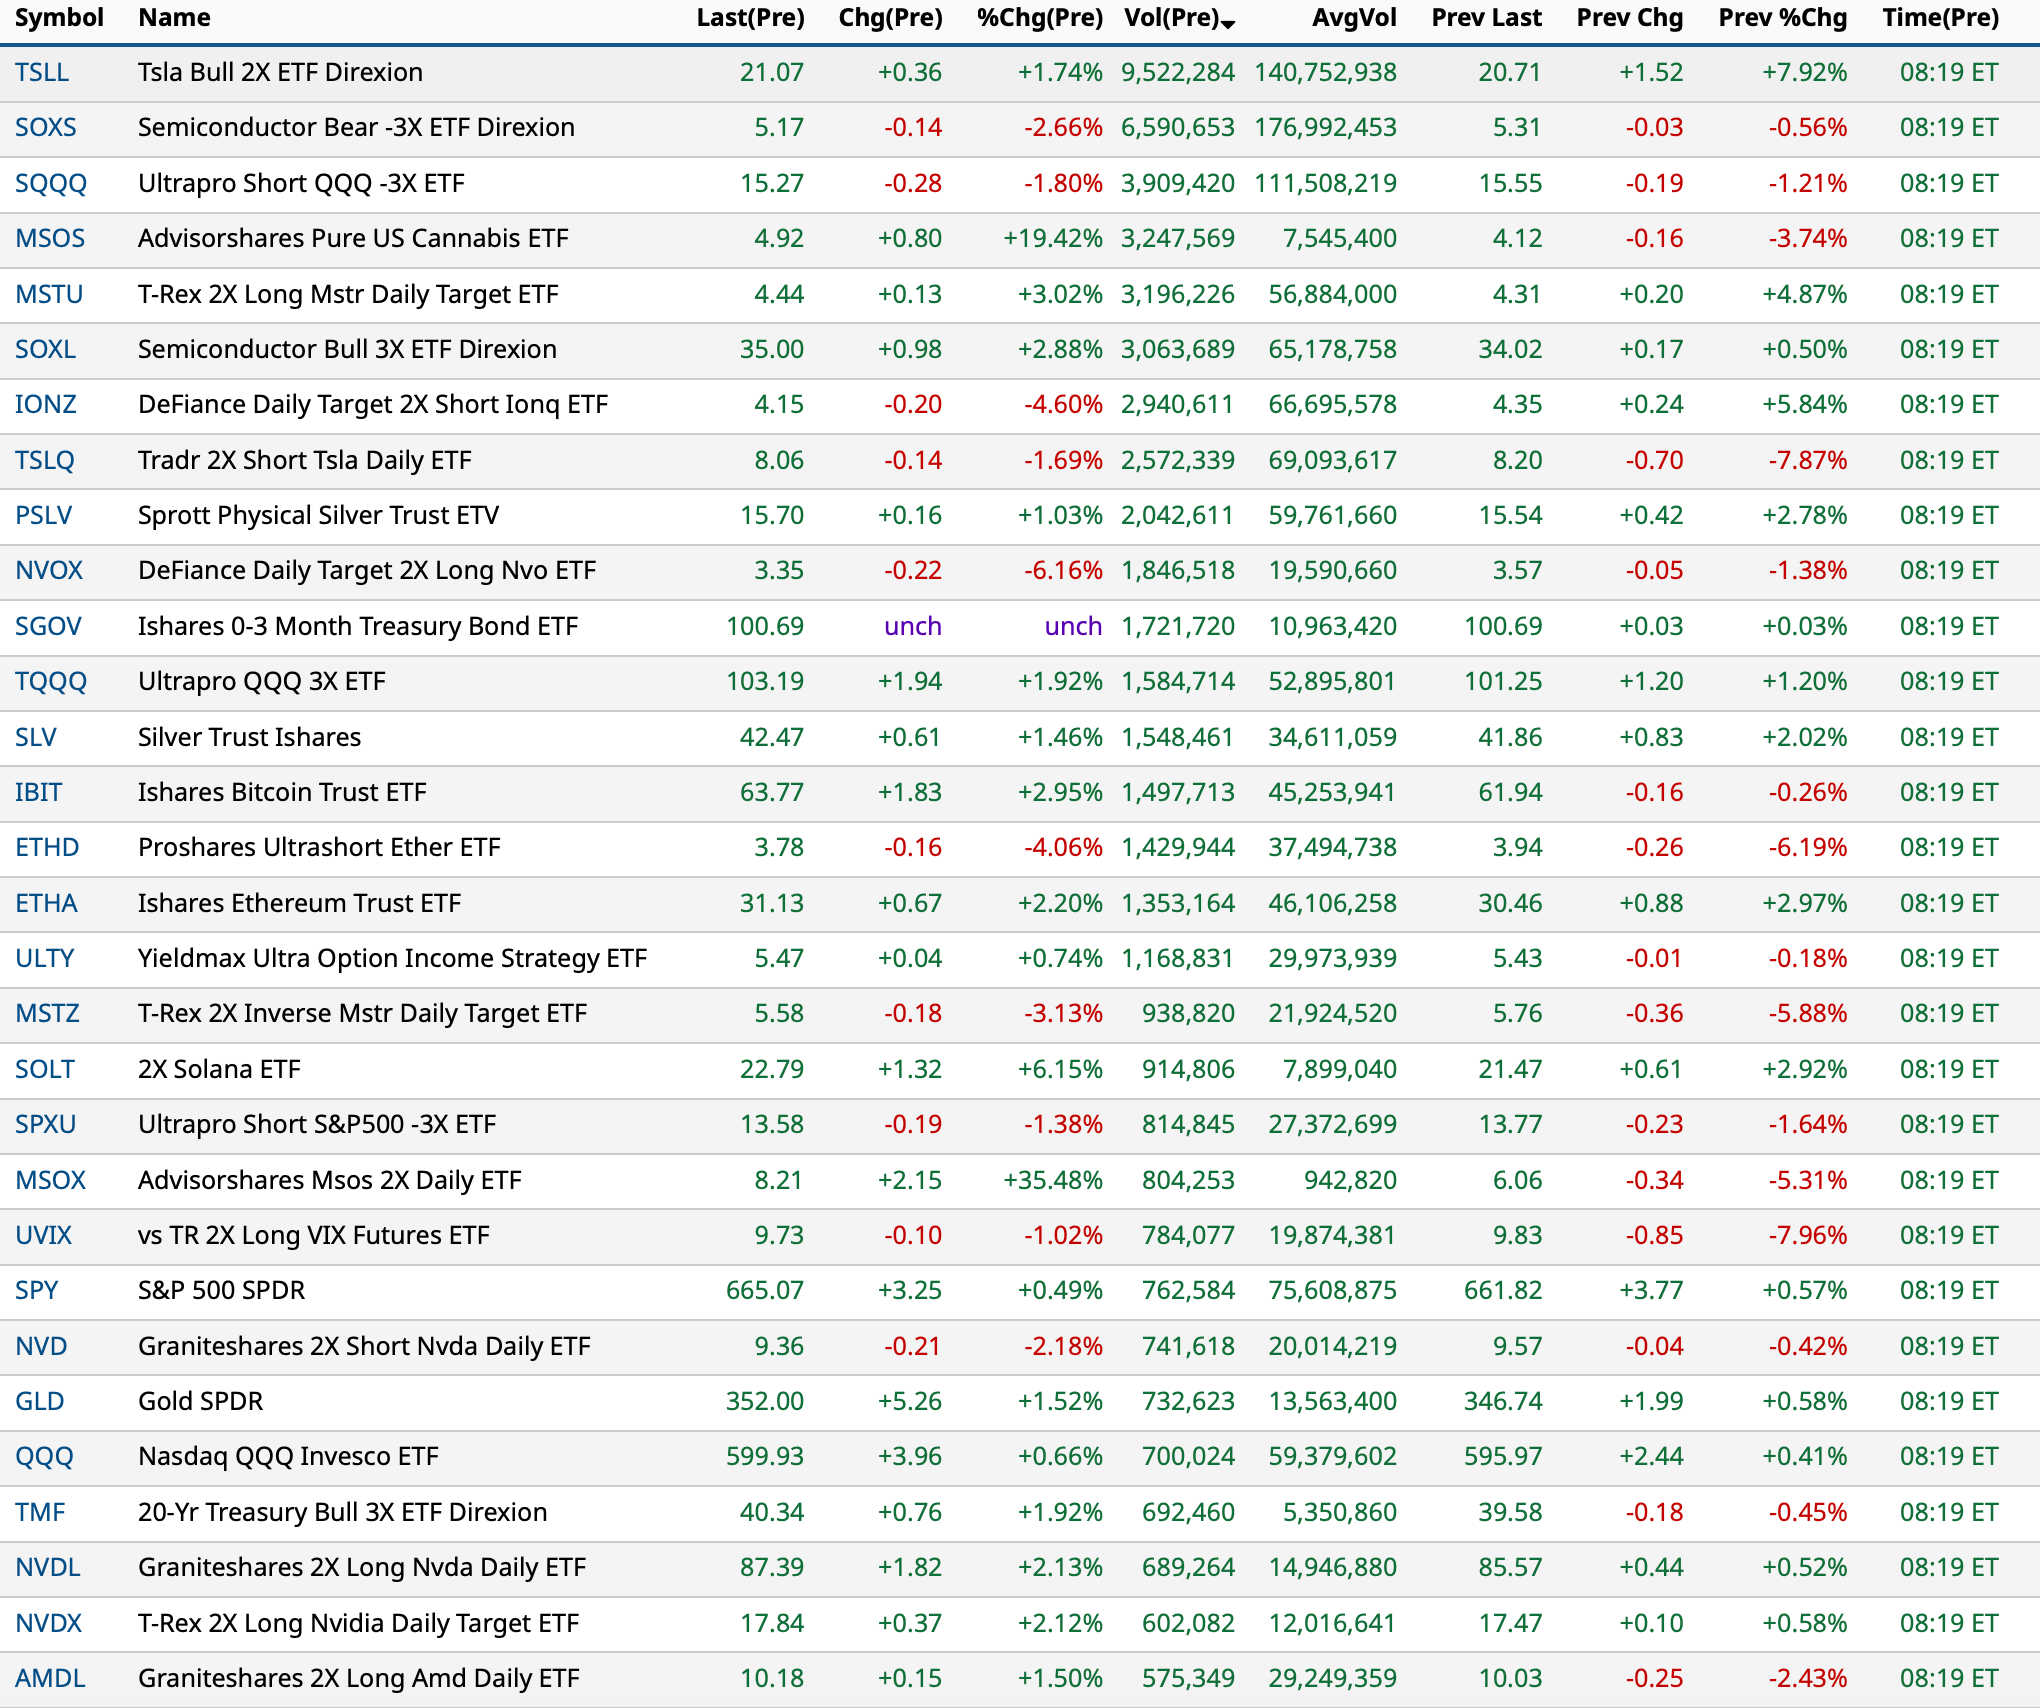Viewport: 2040px width, 1708px height.
Task: Open the AMDL symbol link
Action: (x=50, y=1679)
